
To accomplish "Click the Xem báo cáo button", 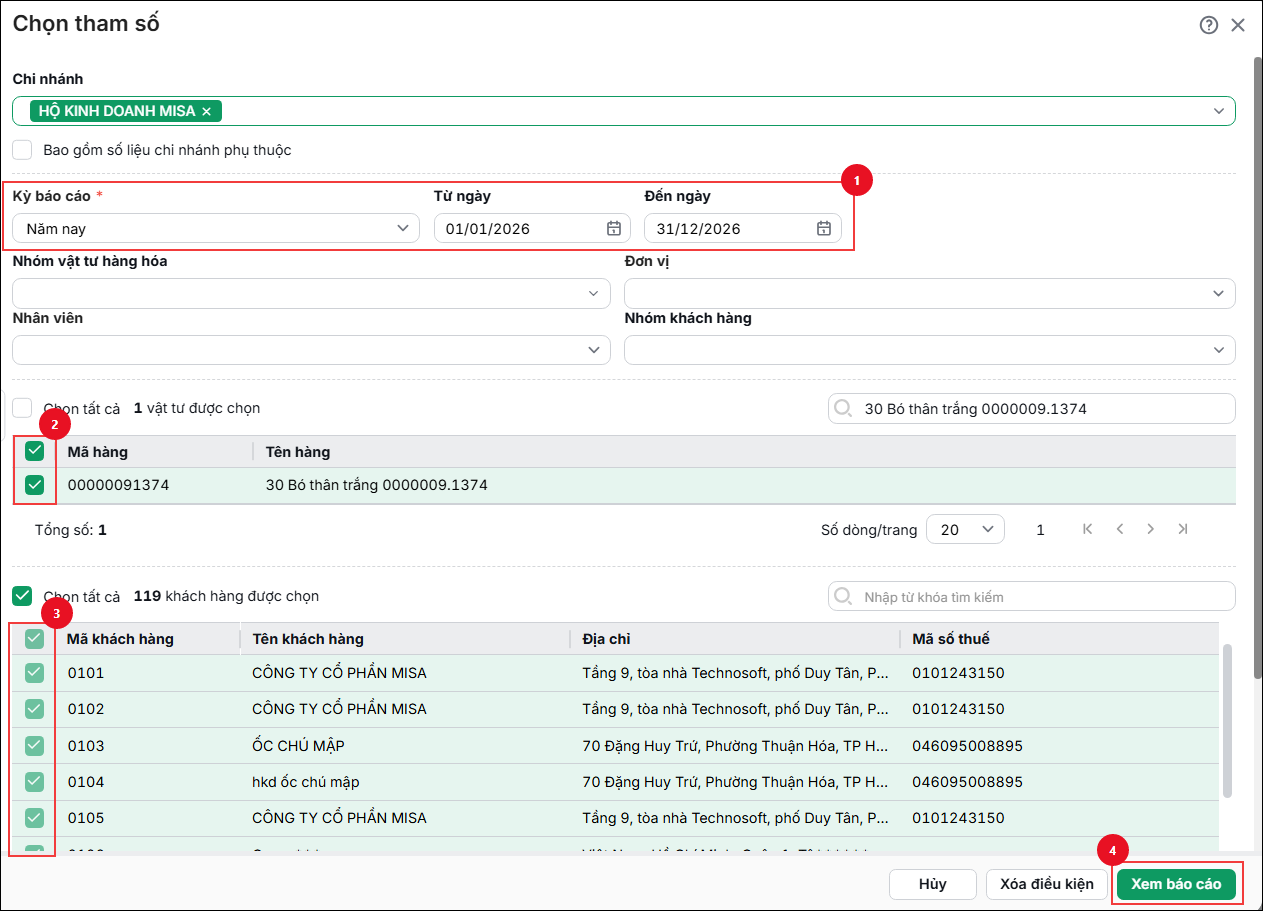I will (x=1176, y=884).
